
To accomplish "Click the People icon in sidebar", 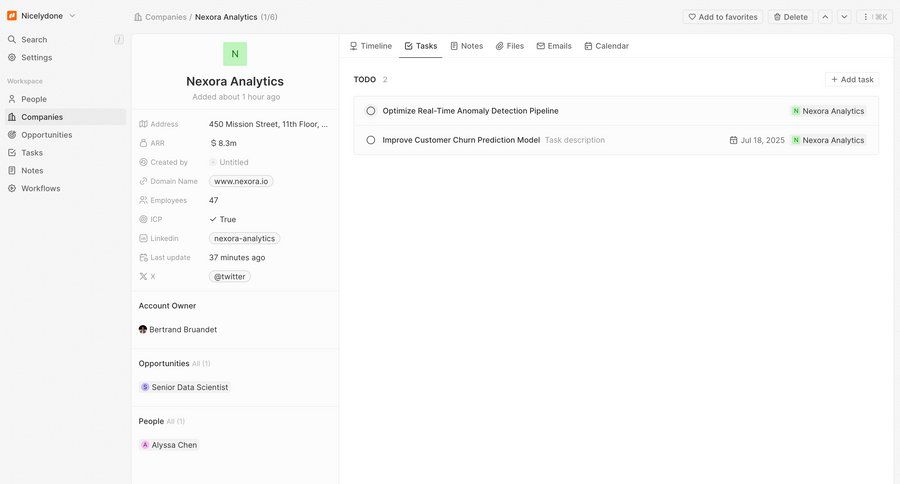I will (11, 99).
